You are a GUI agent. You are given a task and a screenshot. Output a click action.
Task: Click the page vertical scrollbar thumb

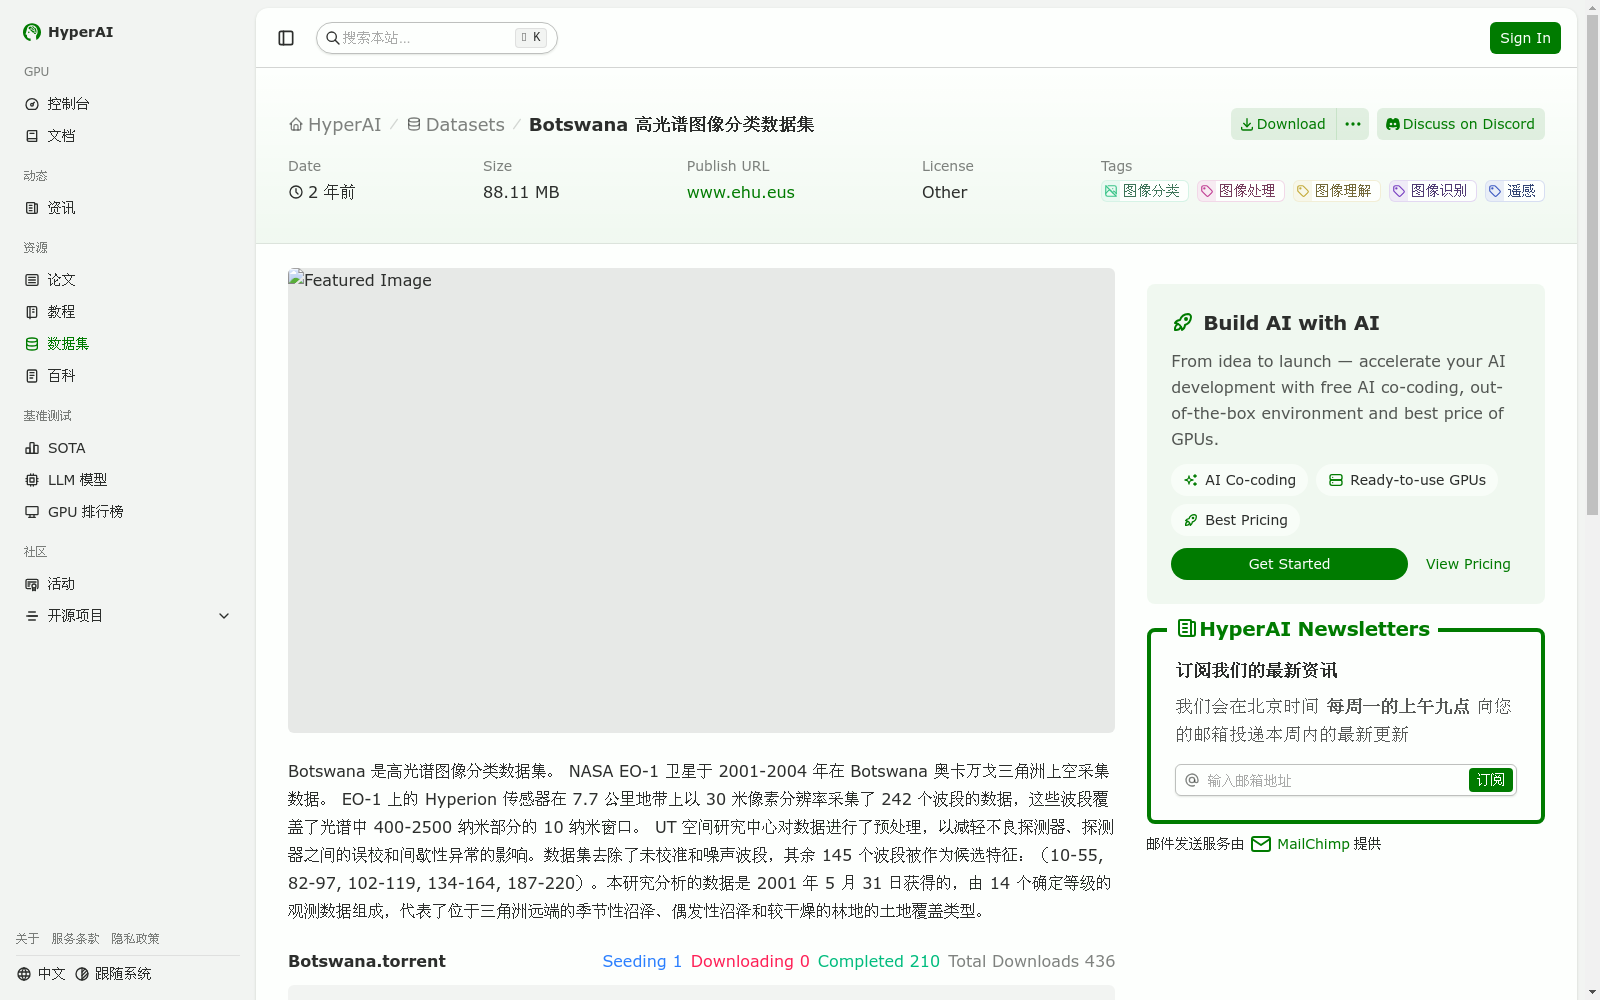tap(1592, 265)
